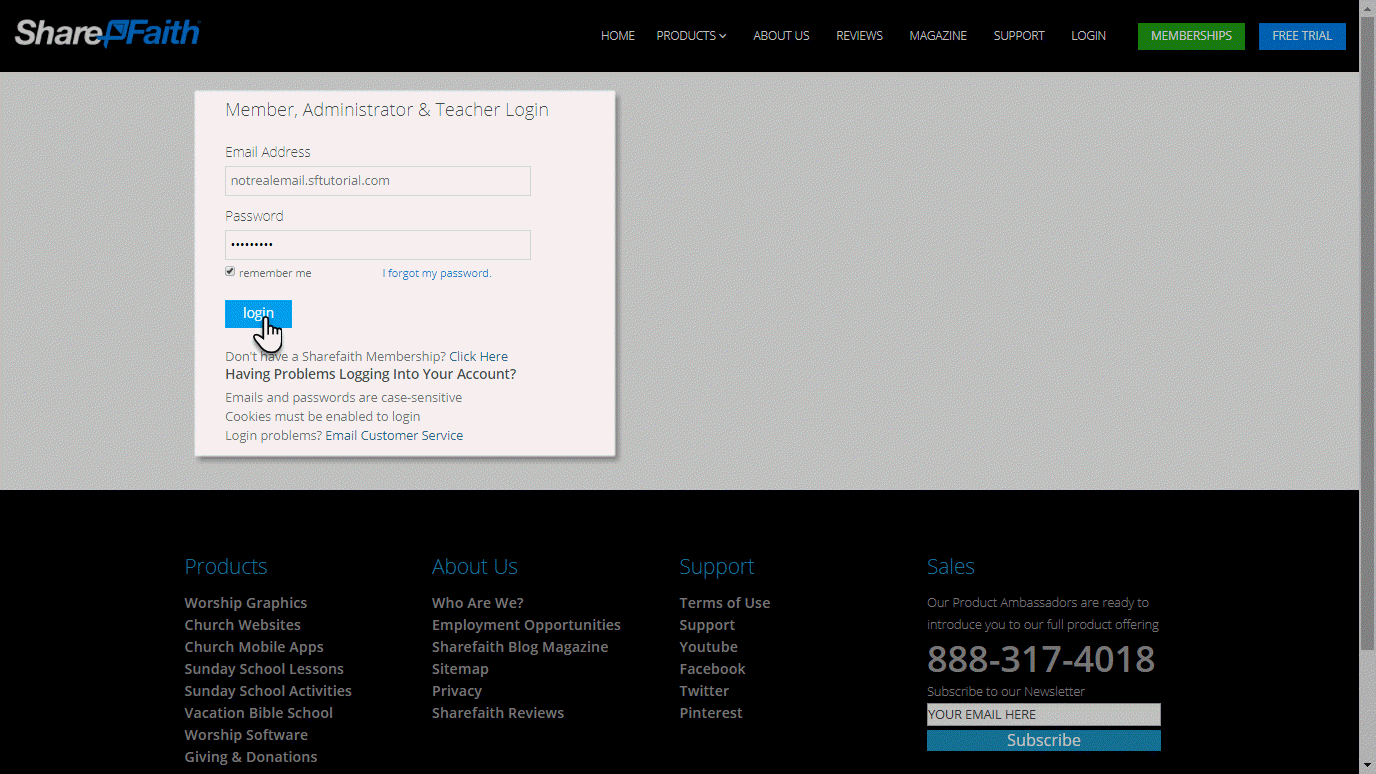Open Worship Software footer link
Image resolution: width=1376 pixels, height=774 pixels.
click(246, 735)
